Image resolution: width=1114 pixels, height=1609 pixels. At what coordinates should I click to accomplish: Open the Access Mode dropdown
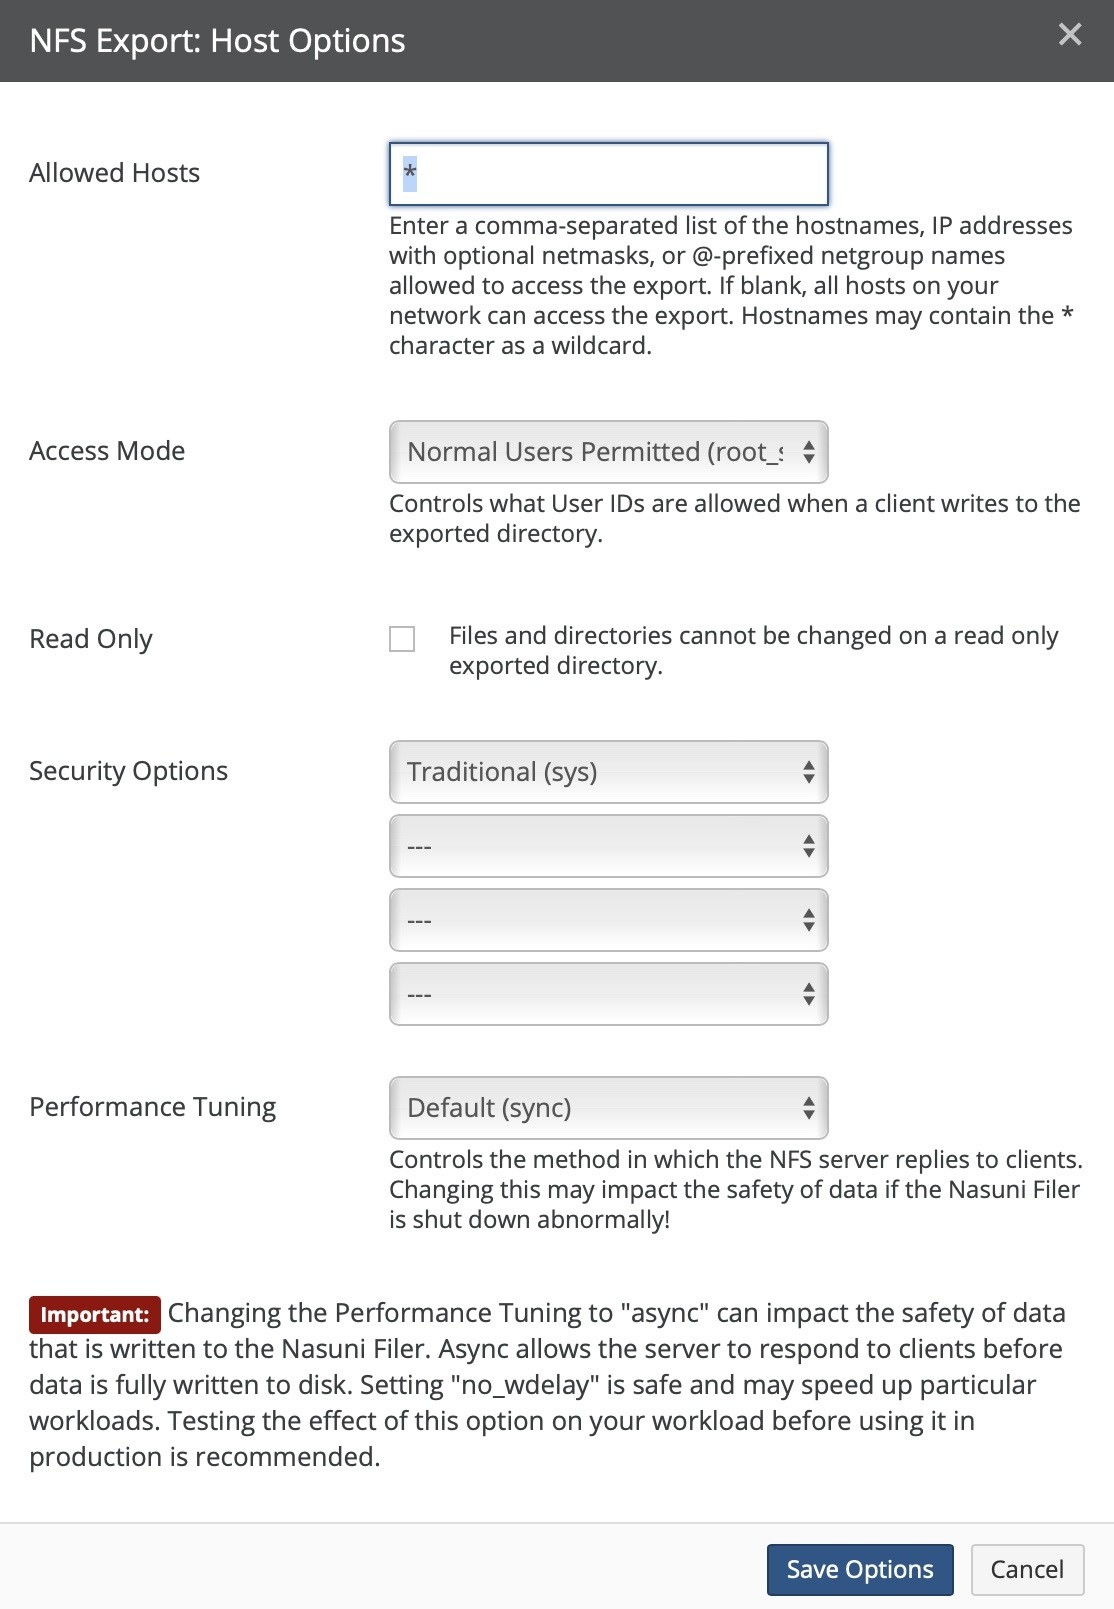tap(608, 452)
